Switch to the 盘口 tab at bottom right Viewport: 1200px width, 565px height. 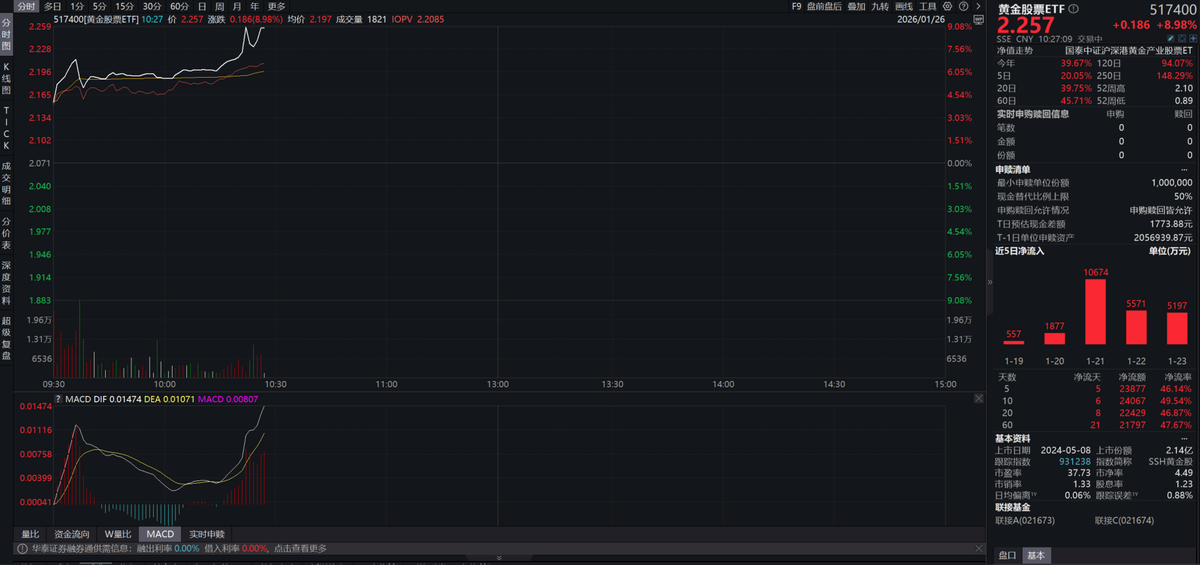tap(1008, 555)
